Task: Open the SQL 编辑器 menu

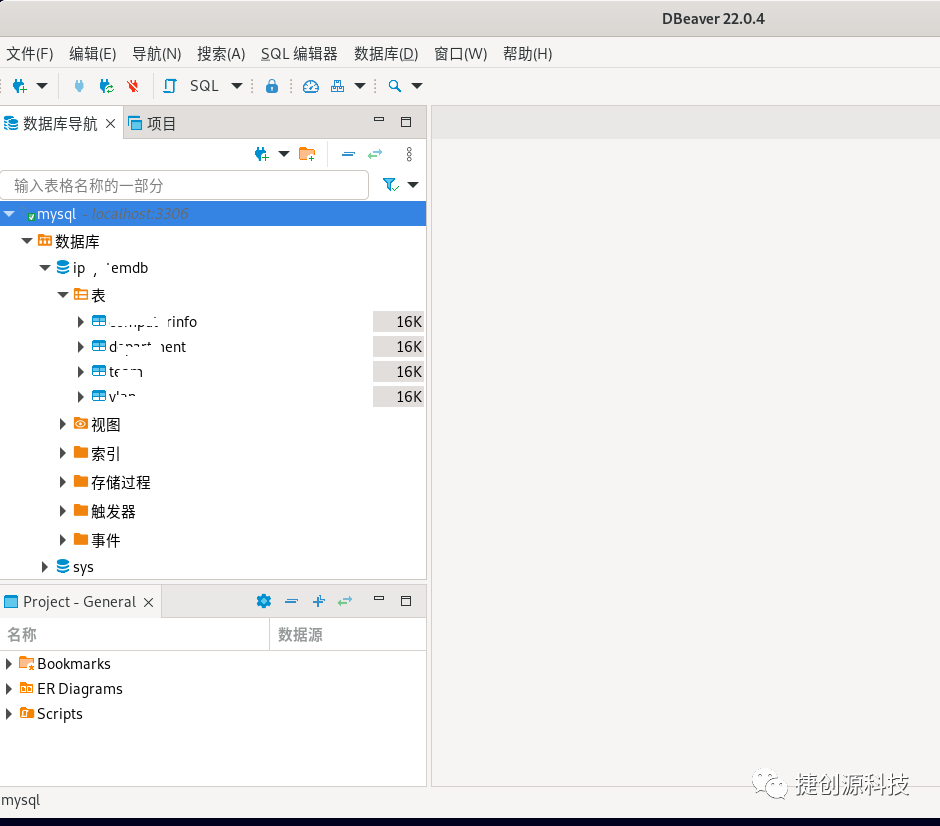Action: point(299,54)
